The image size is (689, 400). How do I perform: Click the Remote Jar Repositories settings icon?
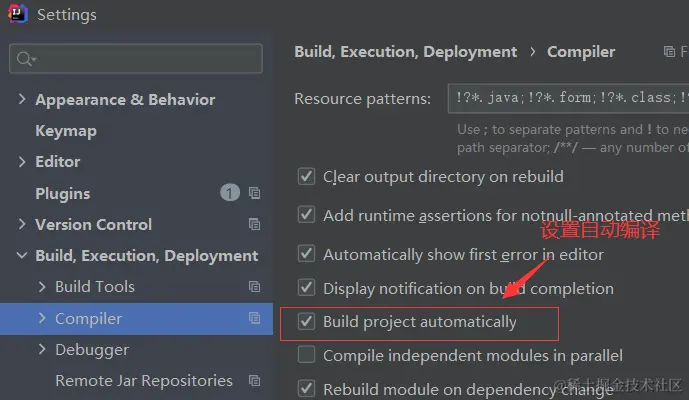click(x=254, y=380)
